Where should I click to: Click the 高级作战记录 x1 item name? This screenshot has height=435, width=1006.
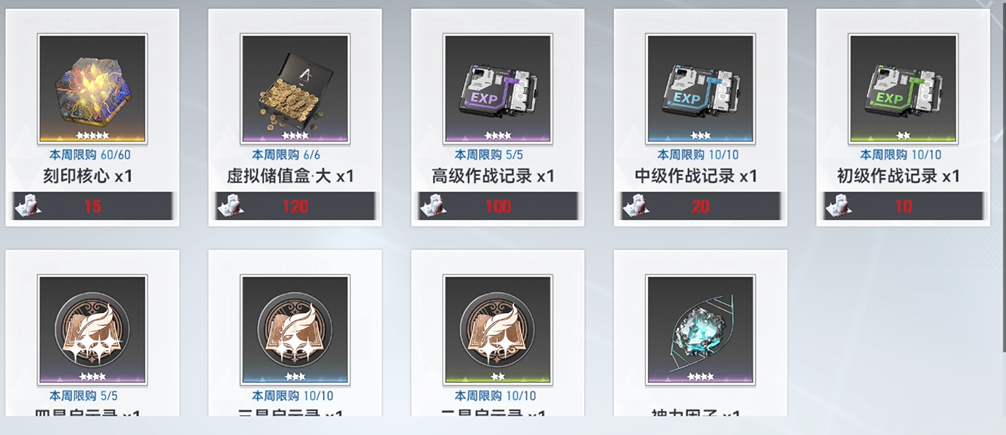493,176
